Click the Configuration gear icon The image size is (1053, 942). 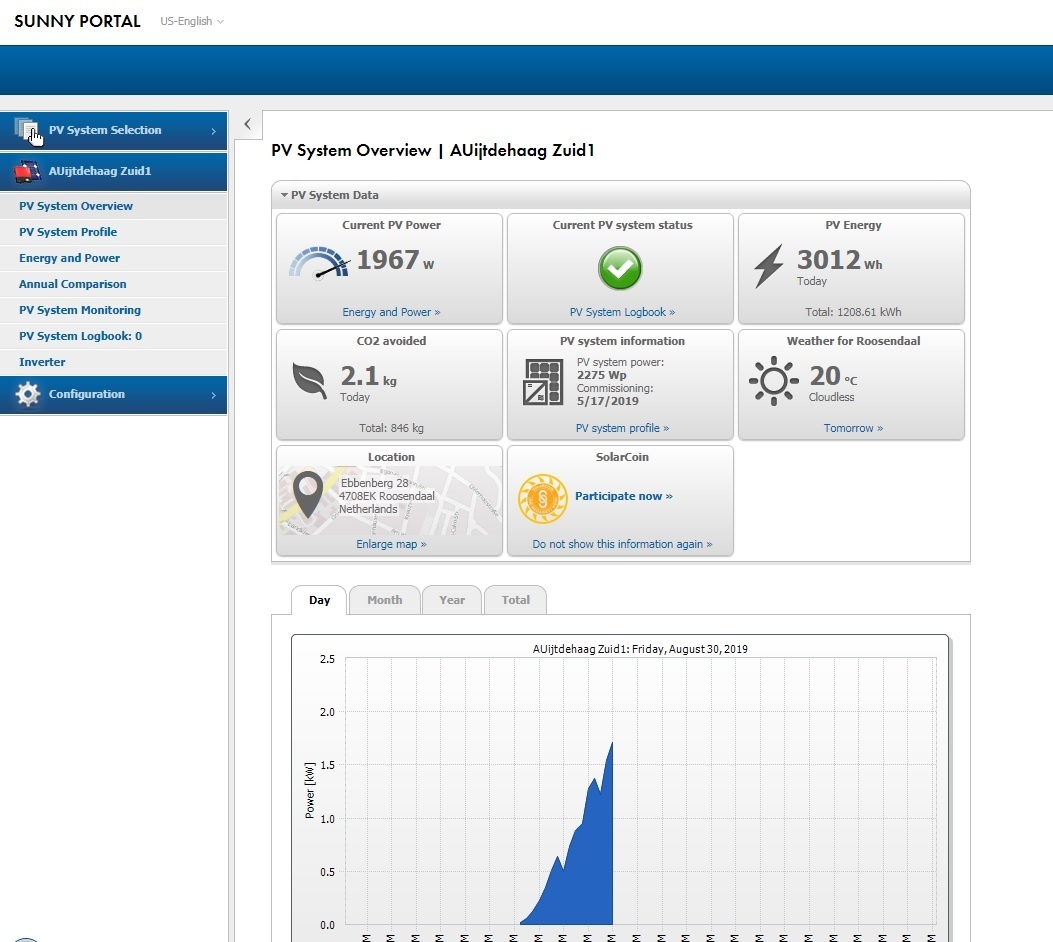click(28, 394)
